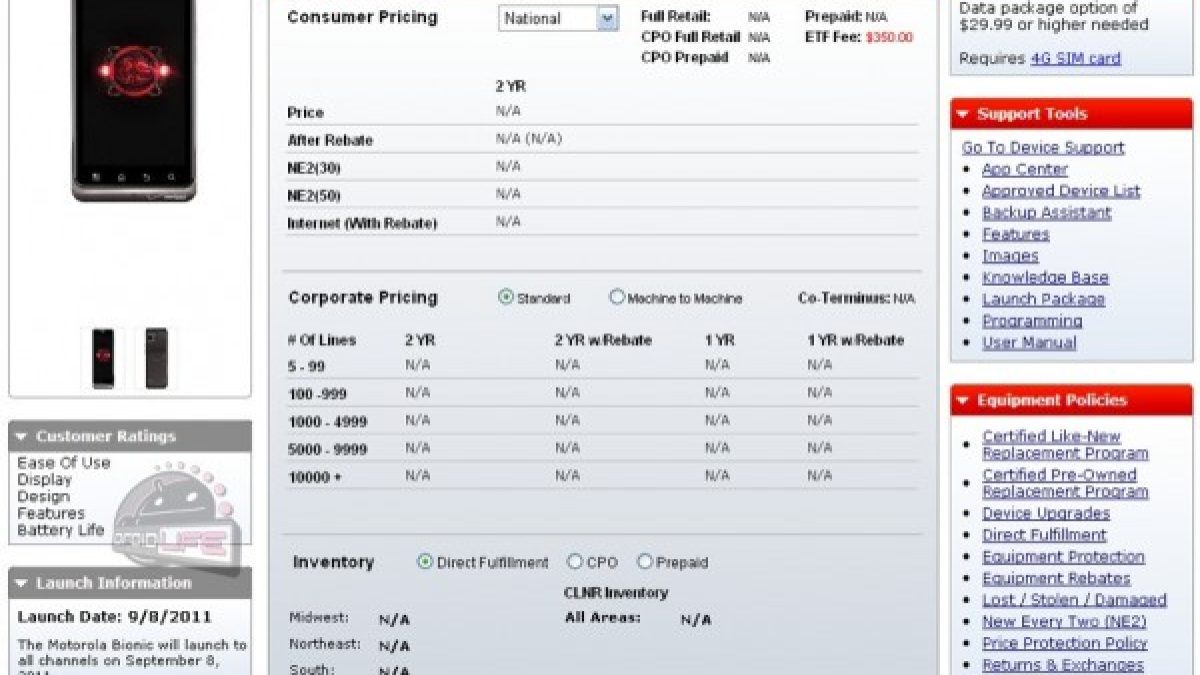
Task: Open the New Every Two (NE2) link
Action: [x=1064, y=621]
